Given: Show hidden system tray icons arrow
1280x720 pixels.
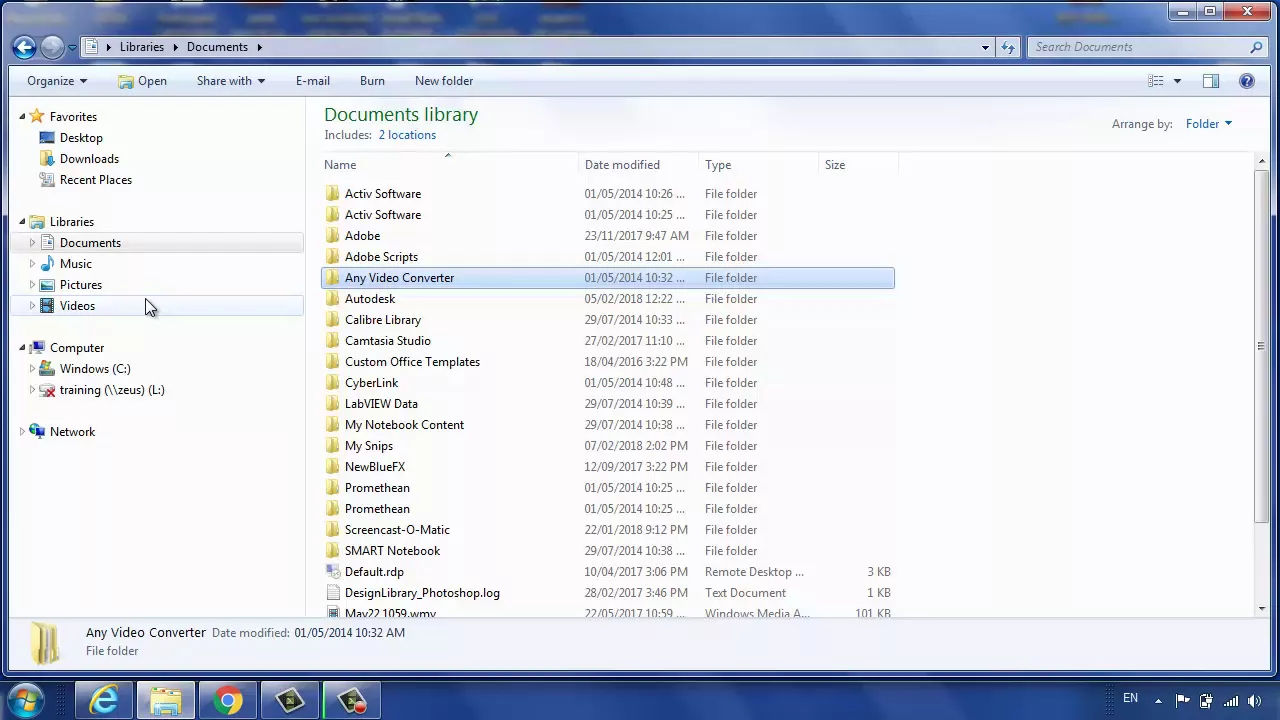Looking at the screenshot, I should click(x=1158, y=700).
